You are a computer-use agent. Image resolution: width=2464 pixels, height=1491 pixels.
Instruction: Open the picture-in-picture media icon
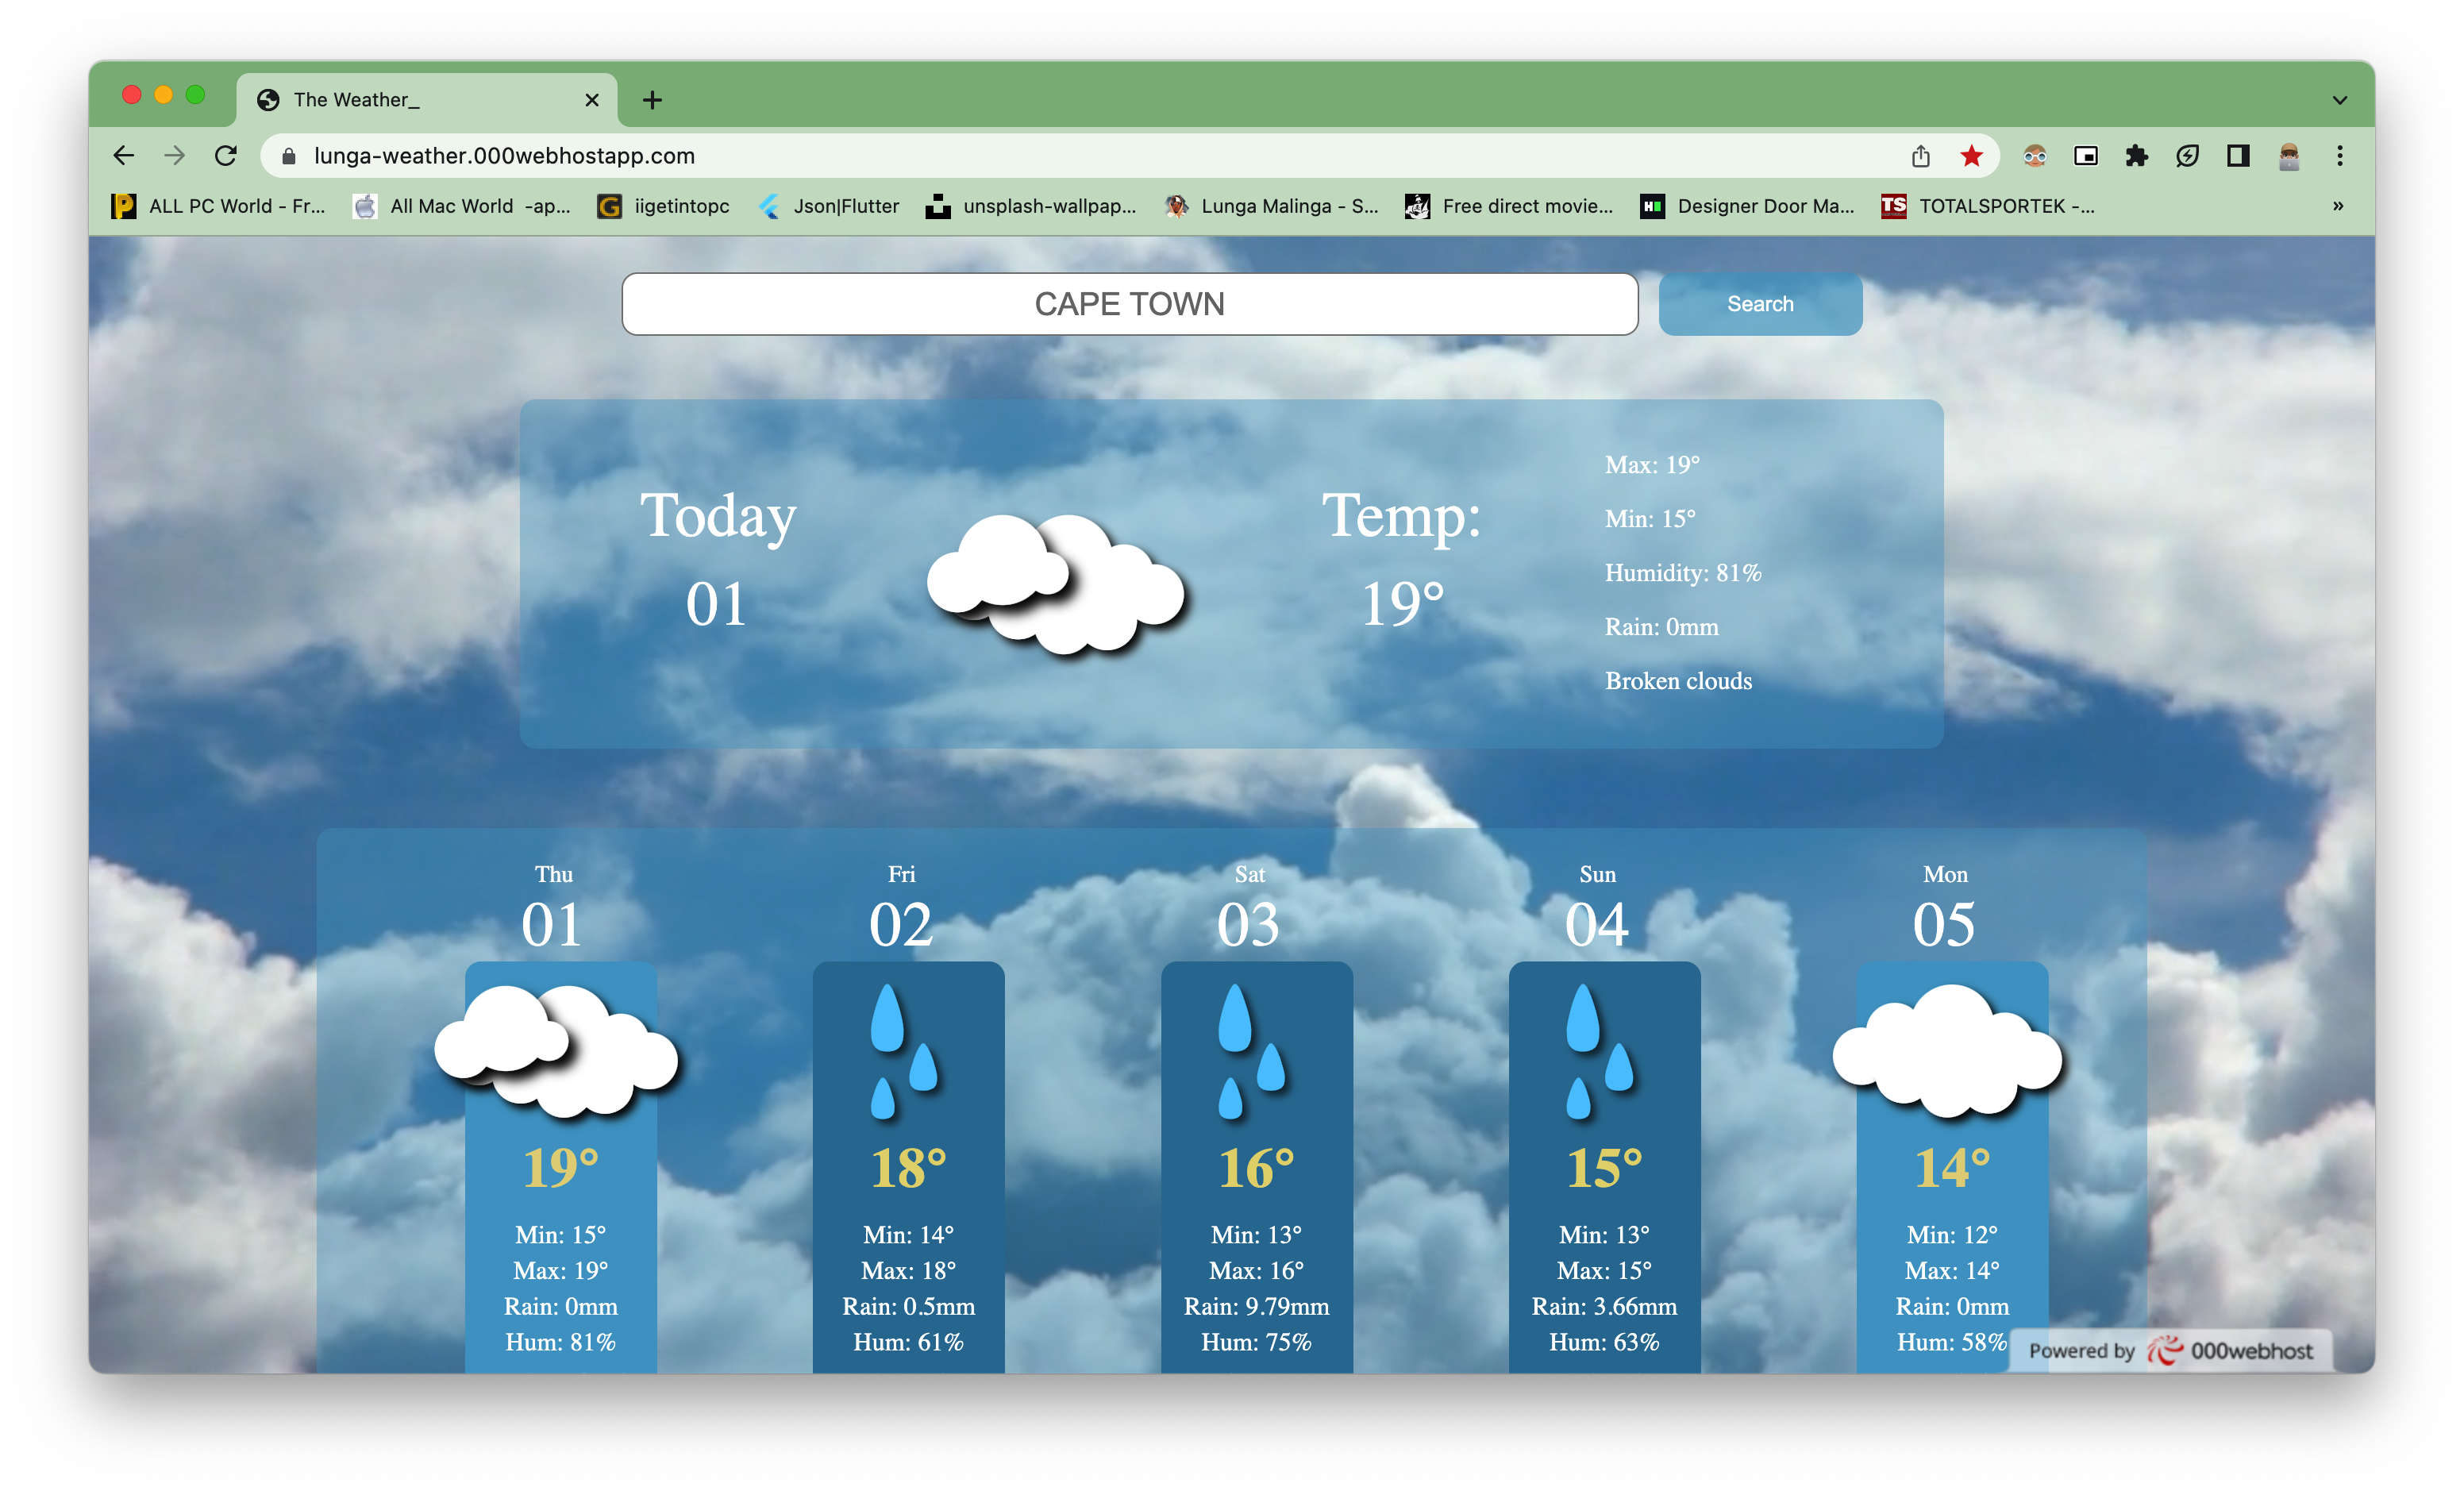pyautogui.click(x=2085, y=156)
